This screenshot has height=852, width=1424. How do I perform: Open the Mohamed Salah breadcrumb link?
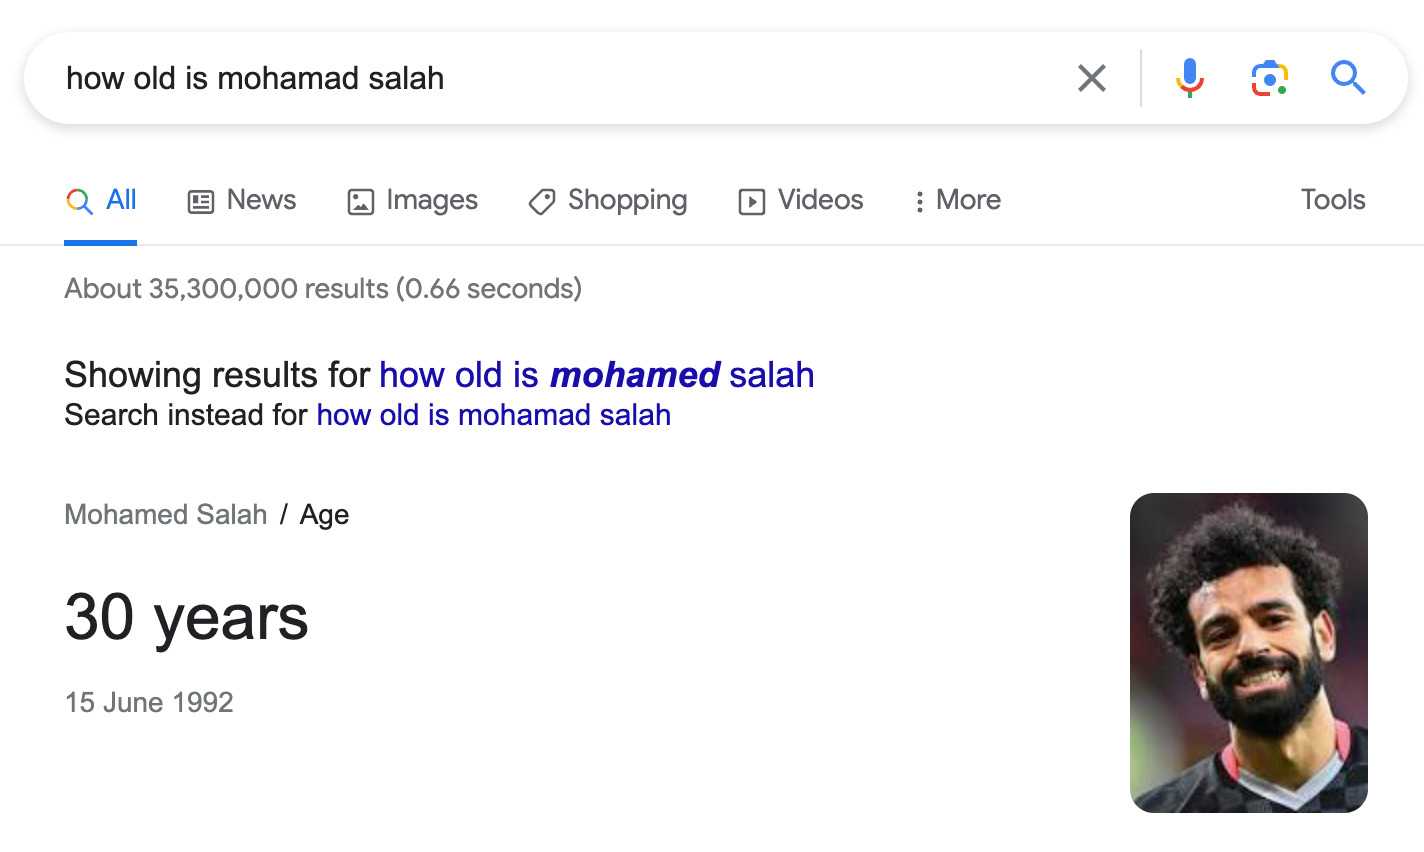coord(165,514)
